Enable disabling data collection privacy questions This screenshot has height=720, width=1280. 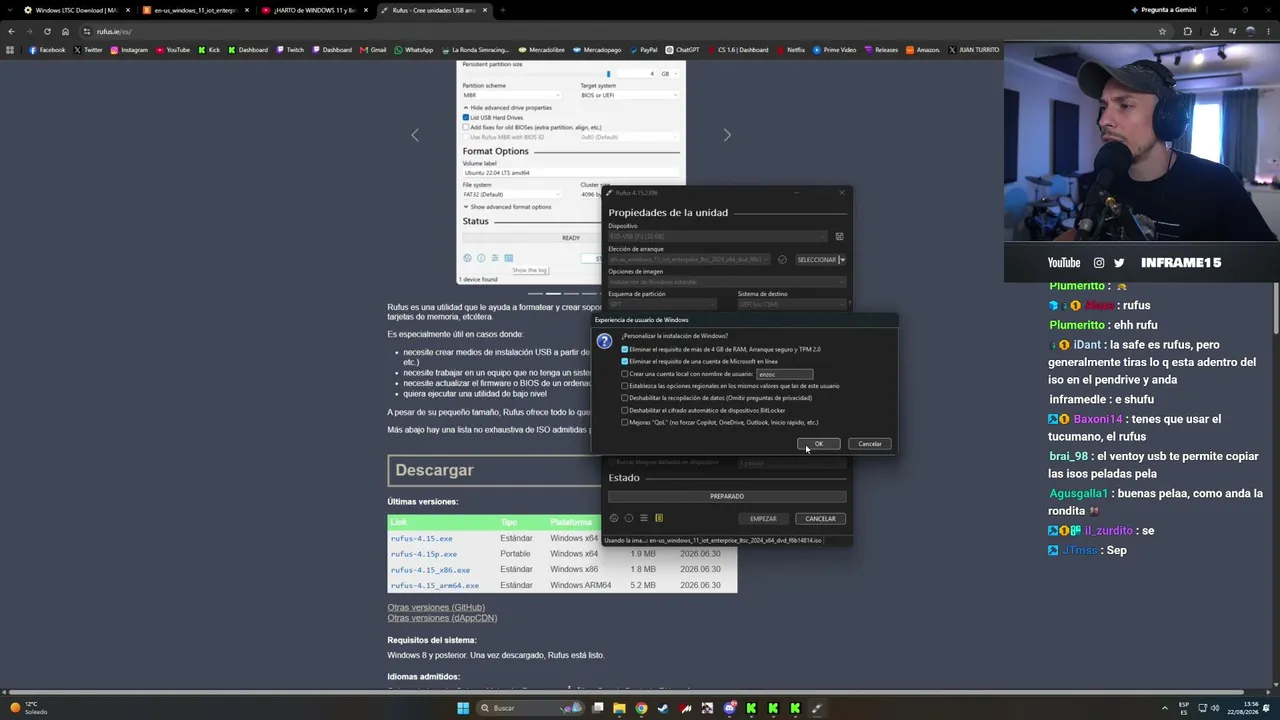[625, 398]
